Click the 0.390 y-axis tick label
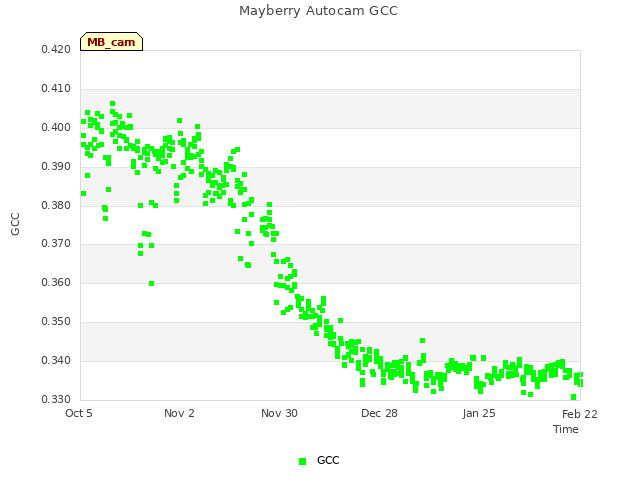 pyautogui.click(x=56, y=166)
